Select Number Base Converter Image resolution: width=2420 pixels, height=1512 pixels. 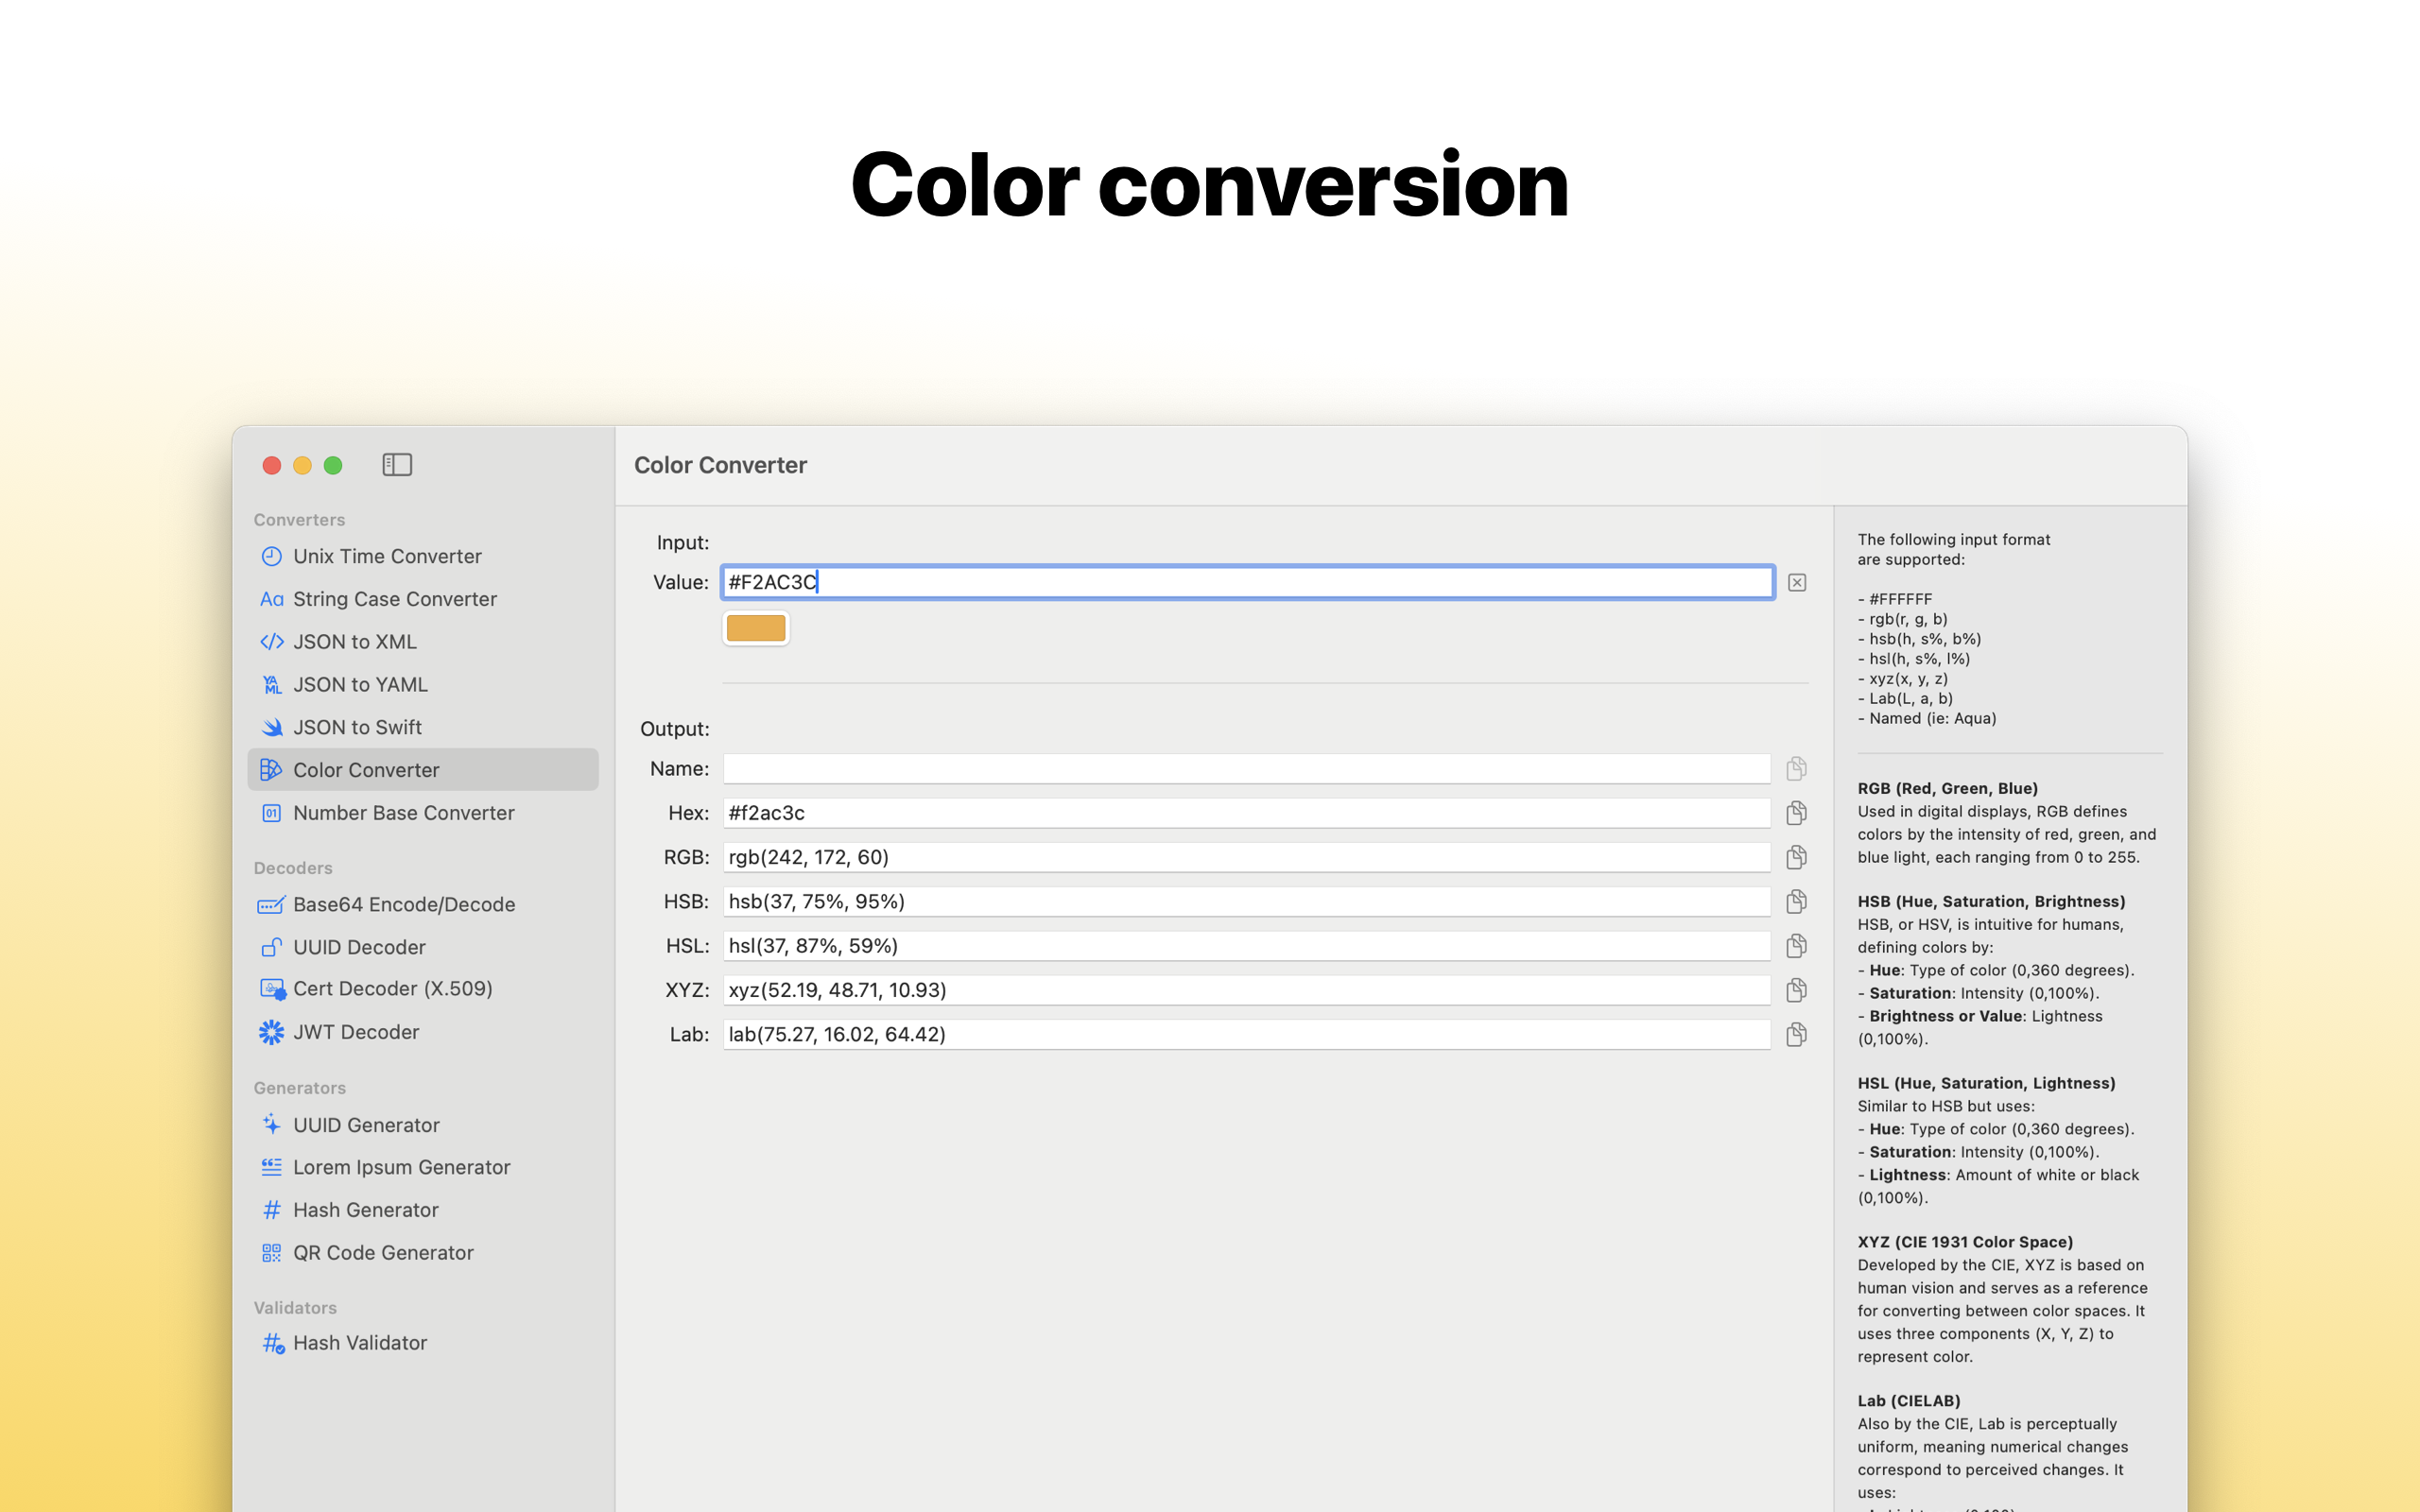pyautogui.click(x=404, y=813)
